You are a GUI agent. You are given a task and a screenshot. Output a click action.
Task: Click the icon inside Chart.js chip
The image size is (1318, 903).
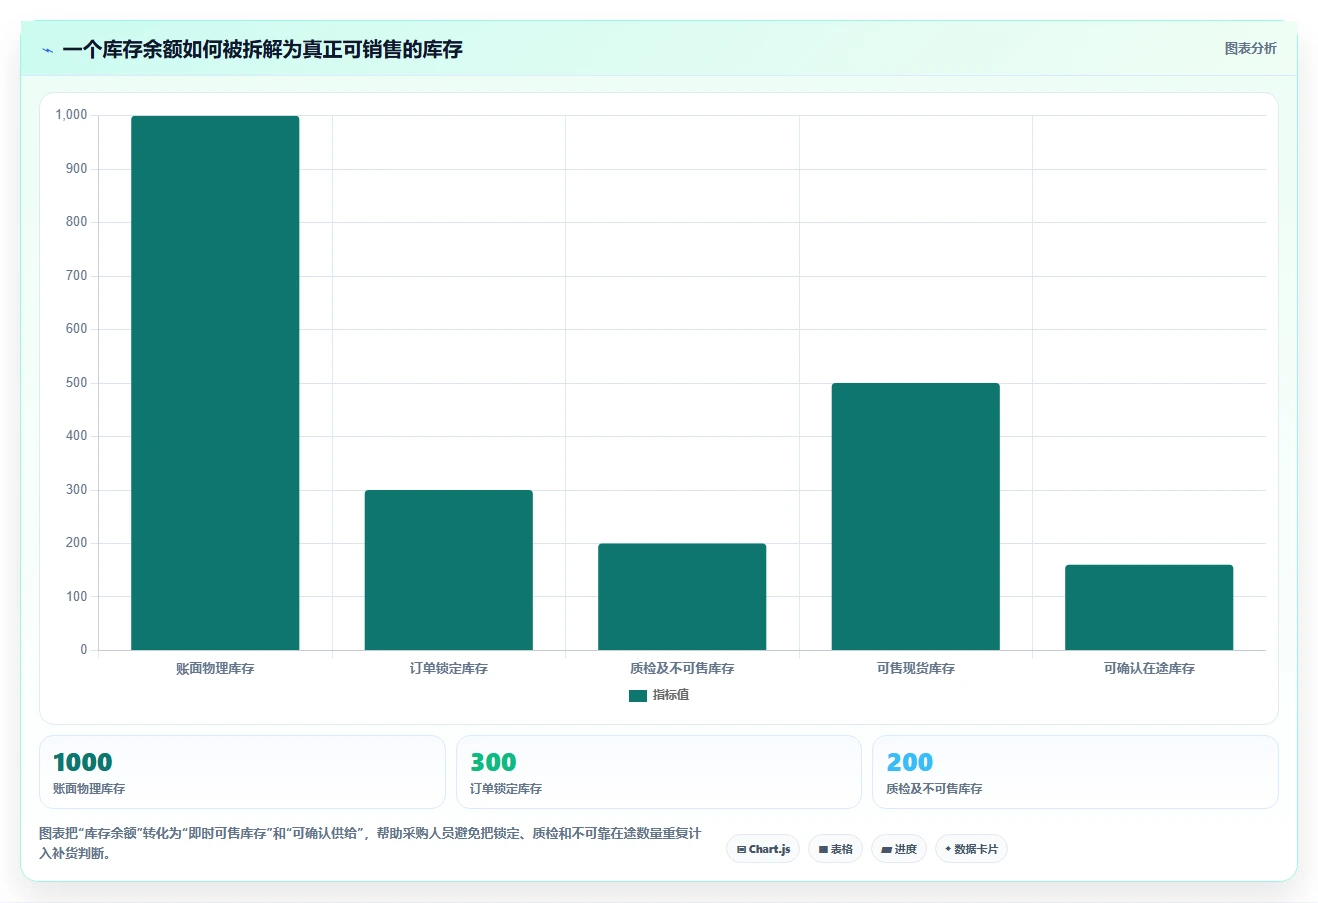(x=741, y=850)
